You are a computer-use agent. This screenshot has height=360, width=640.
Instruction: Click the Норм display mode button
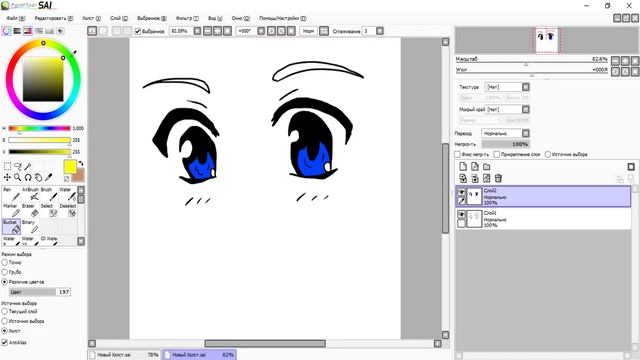click(308, 31)
